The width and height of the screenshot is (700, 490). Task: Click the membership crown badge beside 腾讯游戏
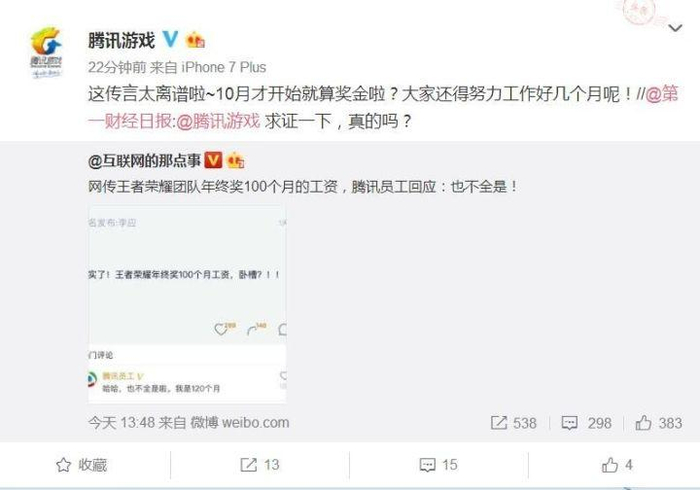tap(196, 40)
